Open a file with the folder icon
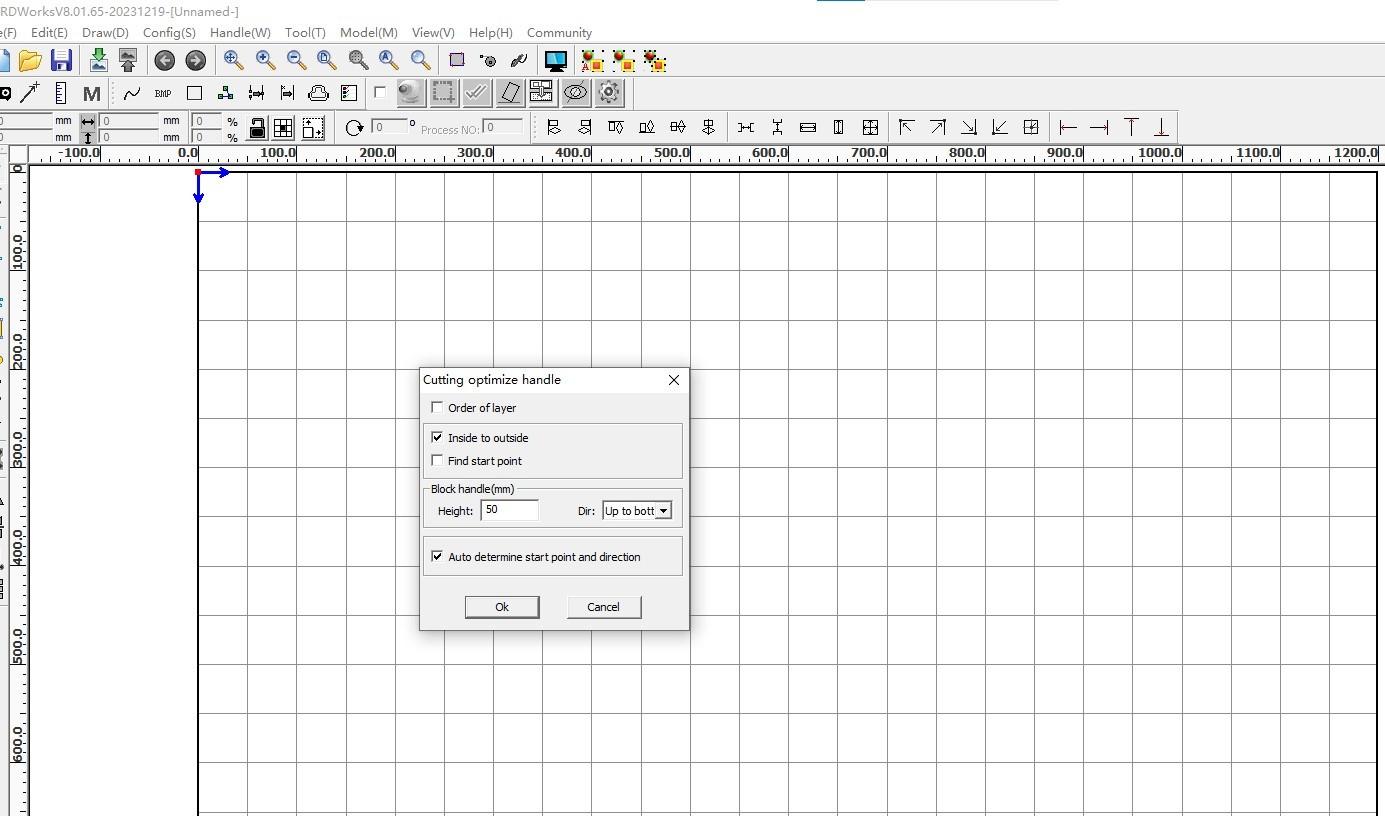 pyautogui.click(x=30, y=61)
